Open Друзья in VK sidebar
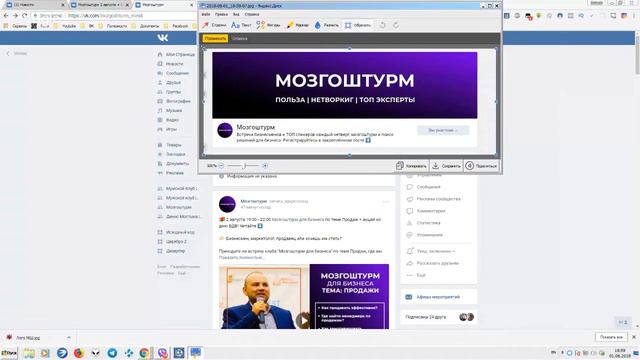This screenshot has height=360, width=640. tap(169, 82)
